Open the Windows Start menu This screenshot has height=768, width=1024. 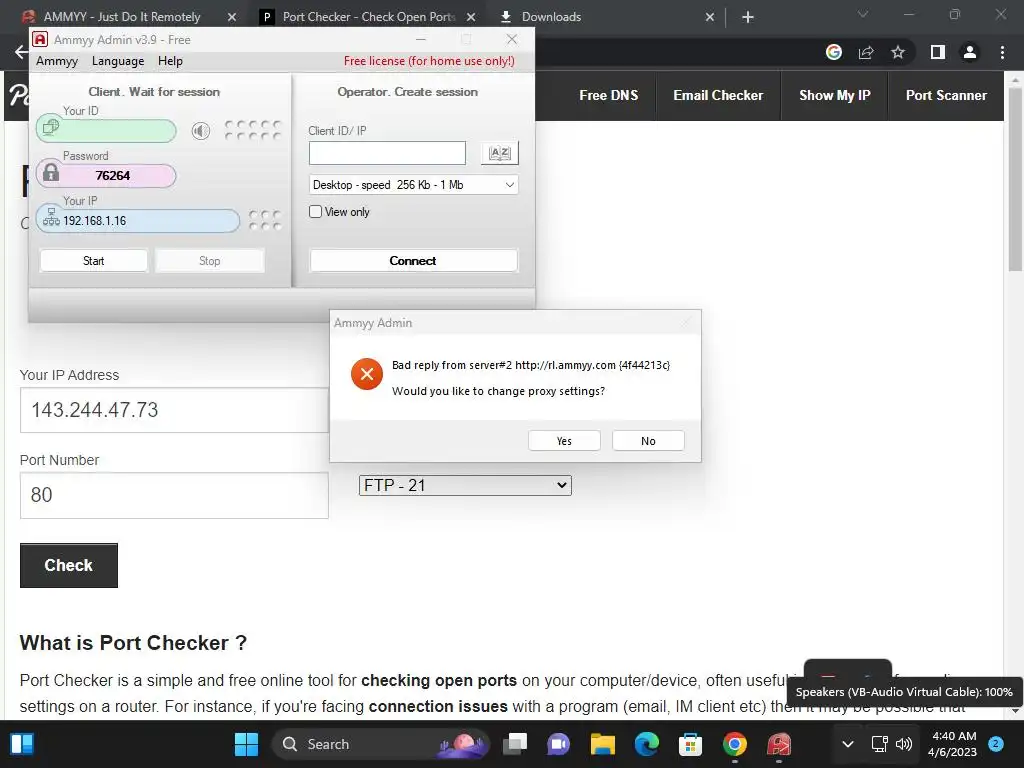(x=246, y=744)
